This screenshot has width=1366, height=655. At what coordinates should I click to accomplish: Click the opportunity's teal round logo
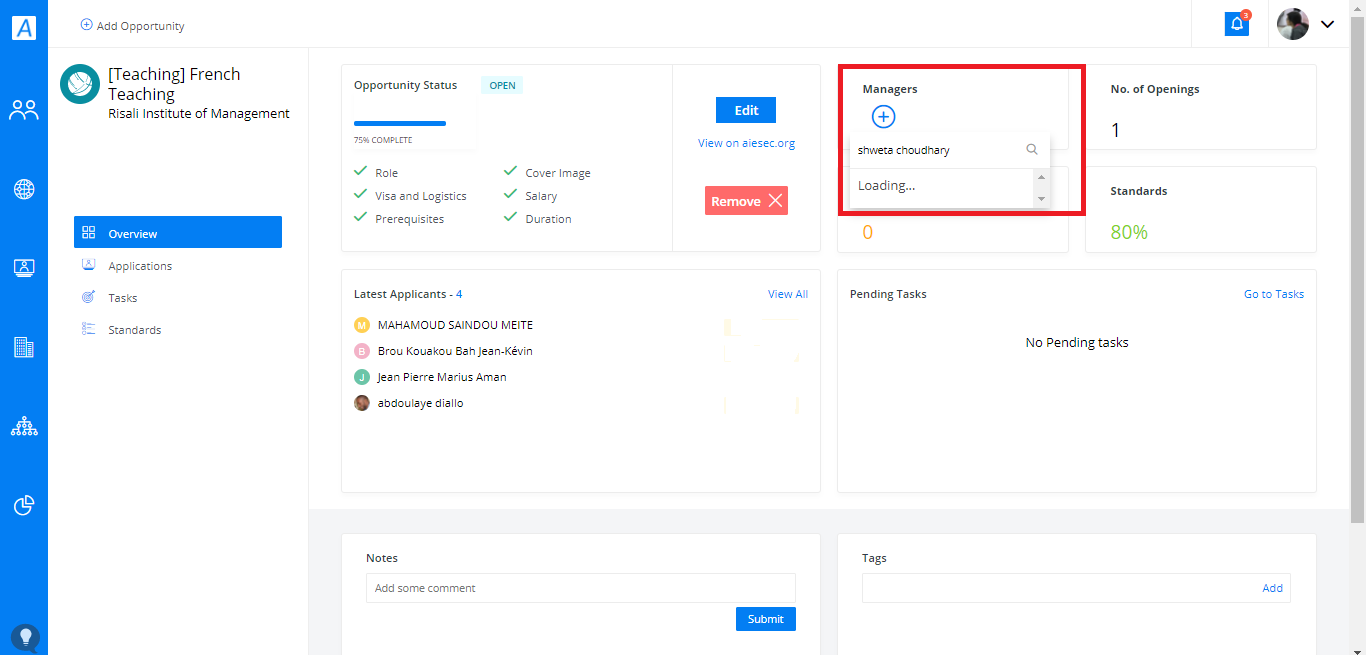pos(80,84)
